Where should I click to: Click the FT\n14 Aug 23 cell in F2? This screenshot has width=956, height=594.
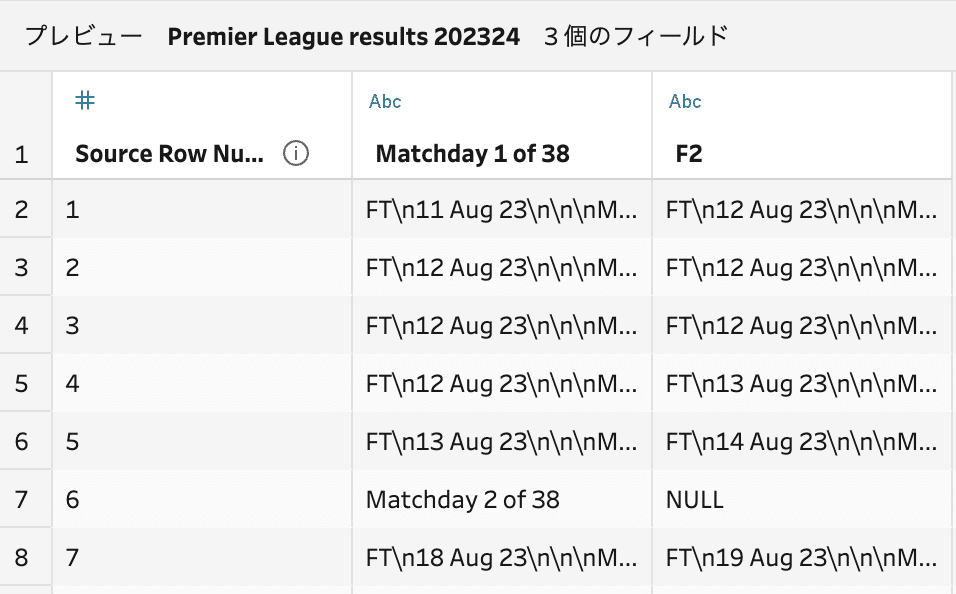802,442
